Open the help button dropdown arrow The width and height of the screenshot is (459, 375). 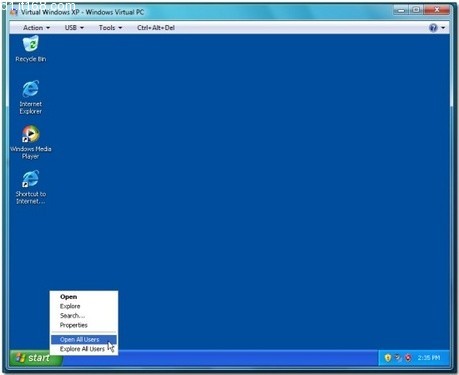point(443,28)
